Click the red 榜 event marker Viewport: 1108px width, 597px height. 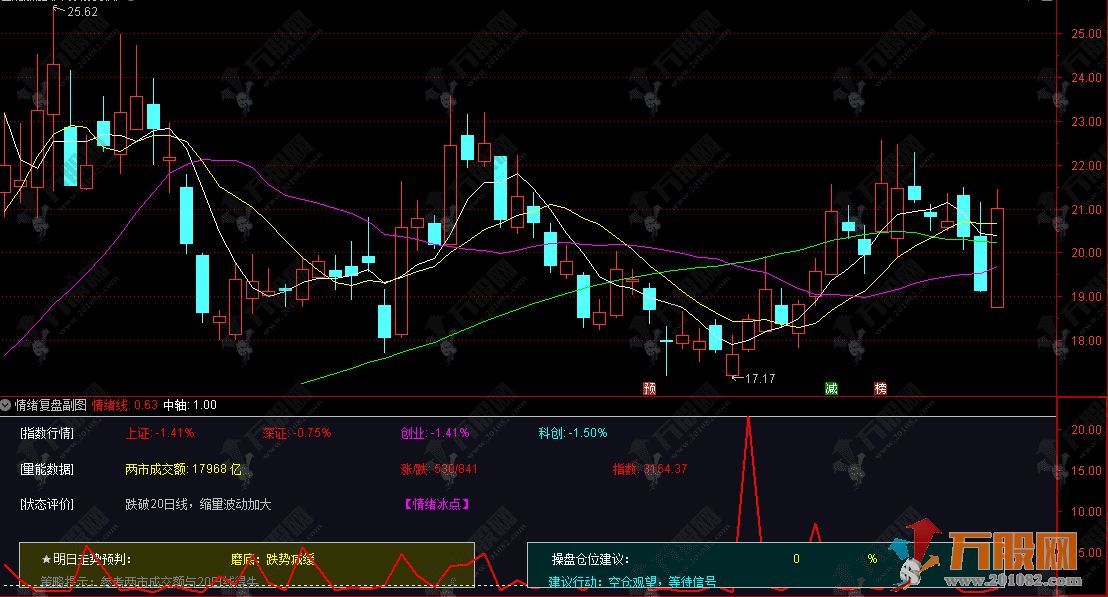coord(880,388)
